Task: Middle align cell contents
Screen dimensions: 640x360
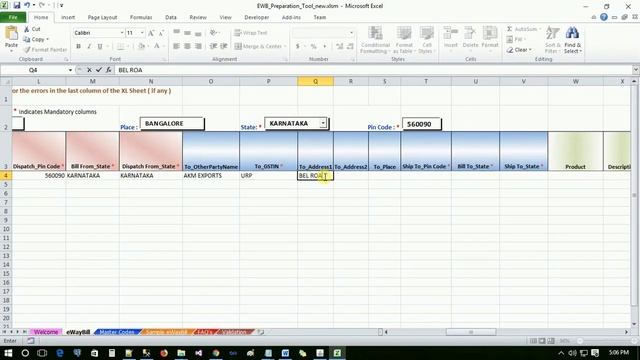Action: [187, 33]
